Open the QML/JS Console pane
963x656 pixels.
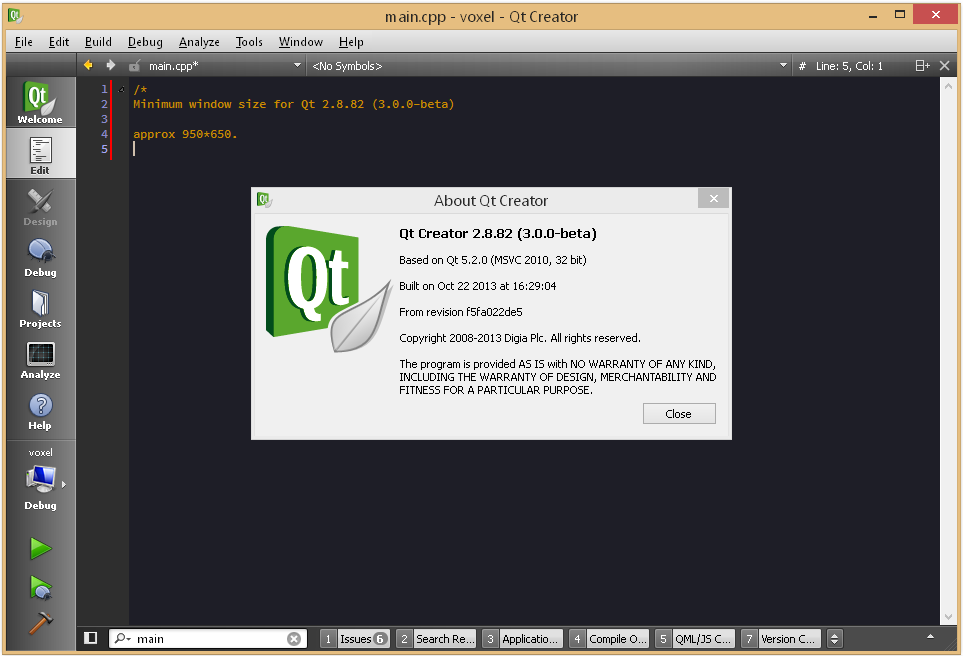695,639
